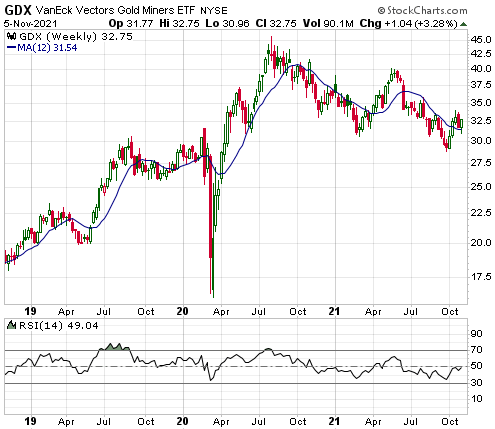Click the GDX (Weekly) 32.75 legend label
This screenshot has height=429, width=495.
coord(76,36)
